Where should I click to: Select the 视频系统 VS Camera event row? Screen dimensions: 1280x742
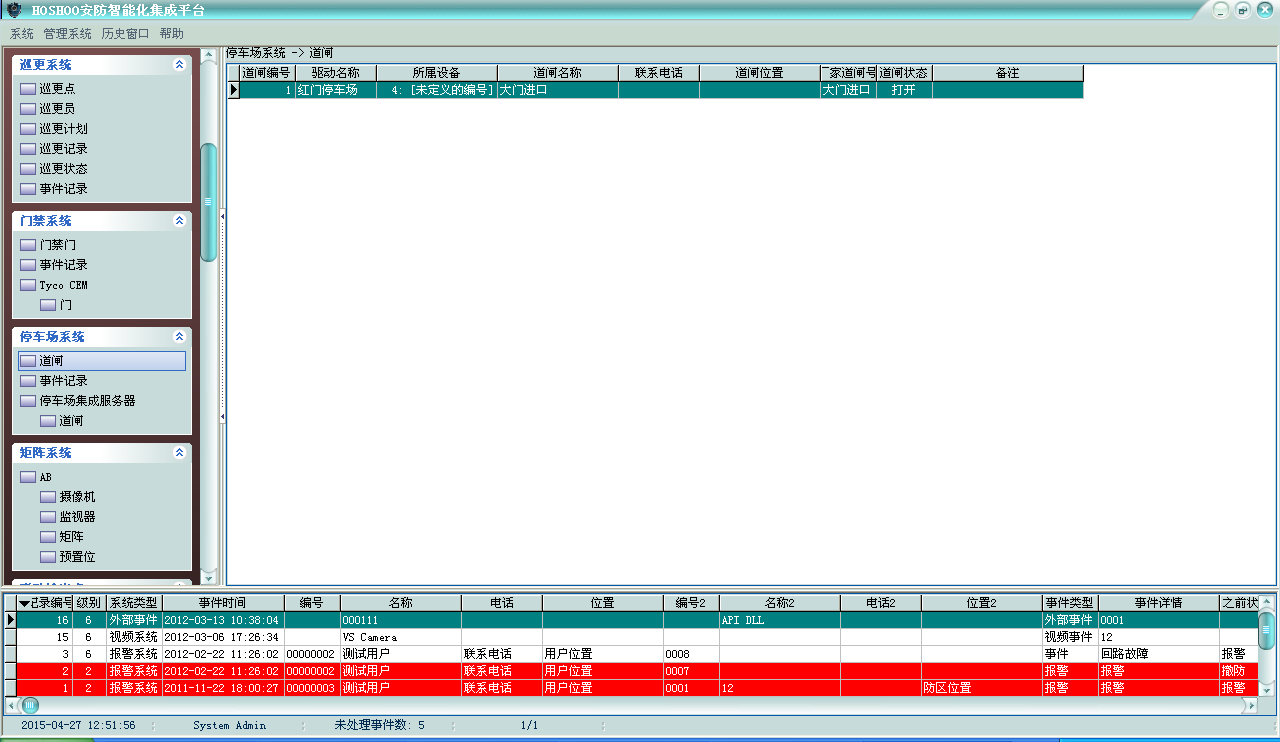tap(400, 637)
